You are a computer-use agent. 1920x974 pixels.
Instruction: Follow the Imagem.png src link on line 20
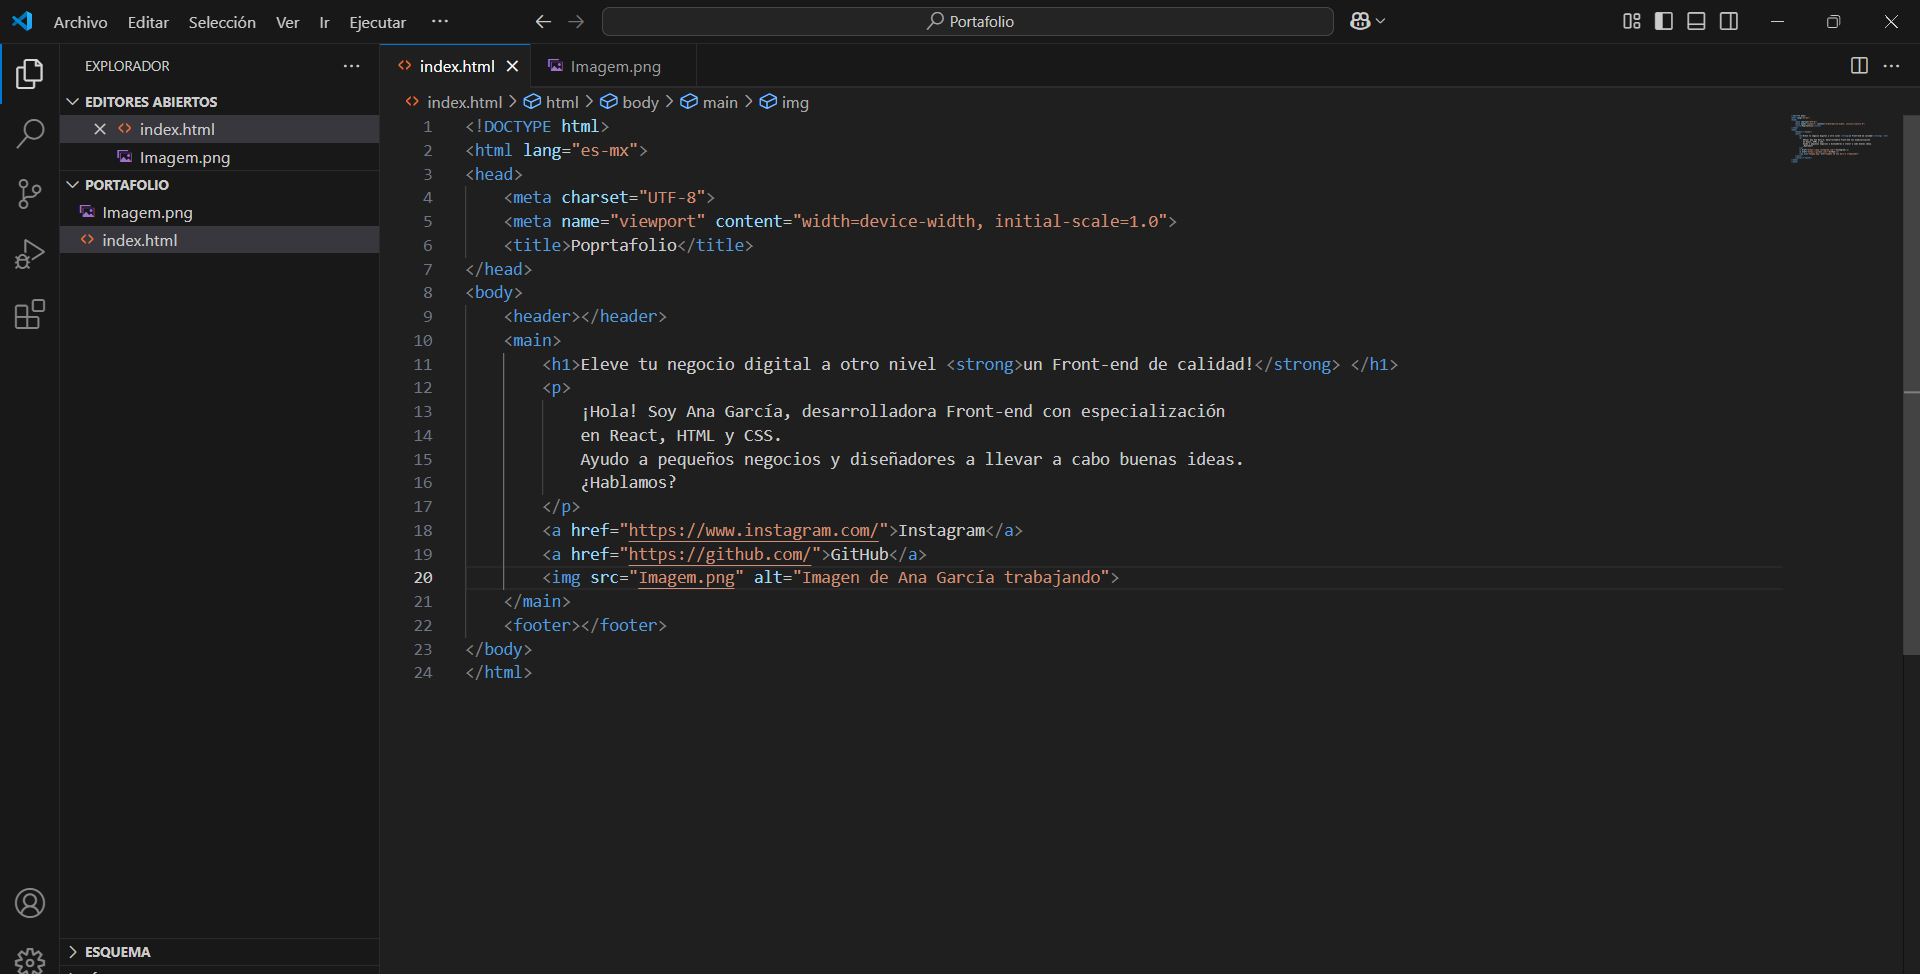tap(686, 577)
